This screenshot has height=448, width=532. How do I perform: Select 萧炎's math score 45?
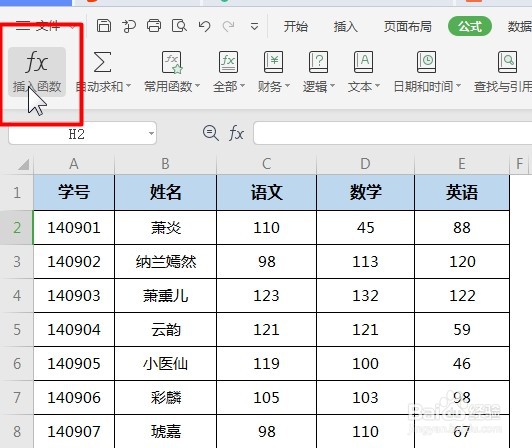(365, 227)
